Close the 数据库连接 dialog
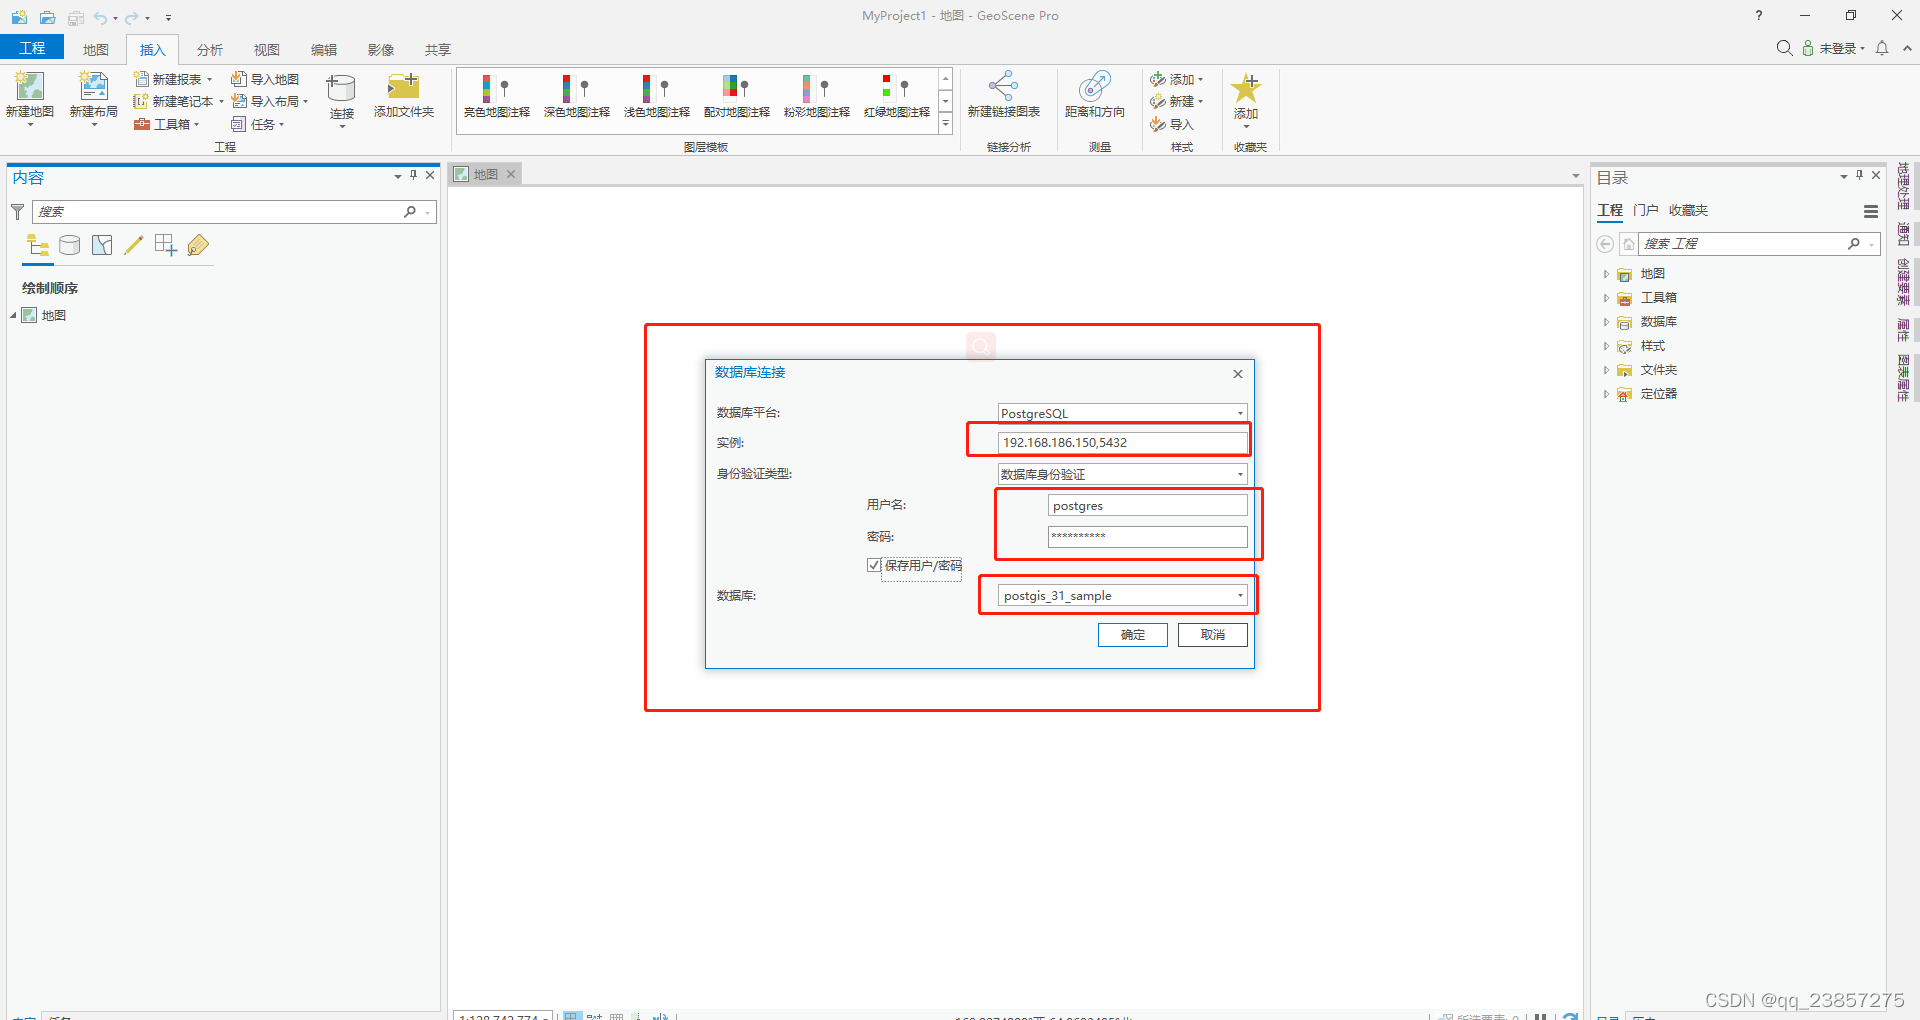This screenshot has height=1020, width=1920. [1238, 374]
